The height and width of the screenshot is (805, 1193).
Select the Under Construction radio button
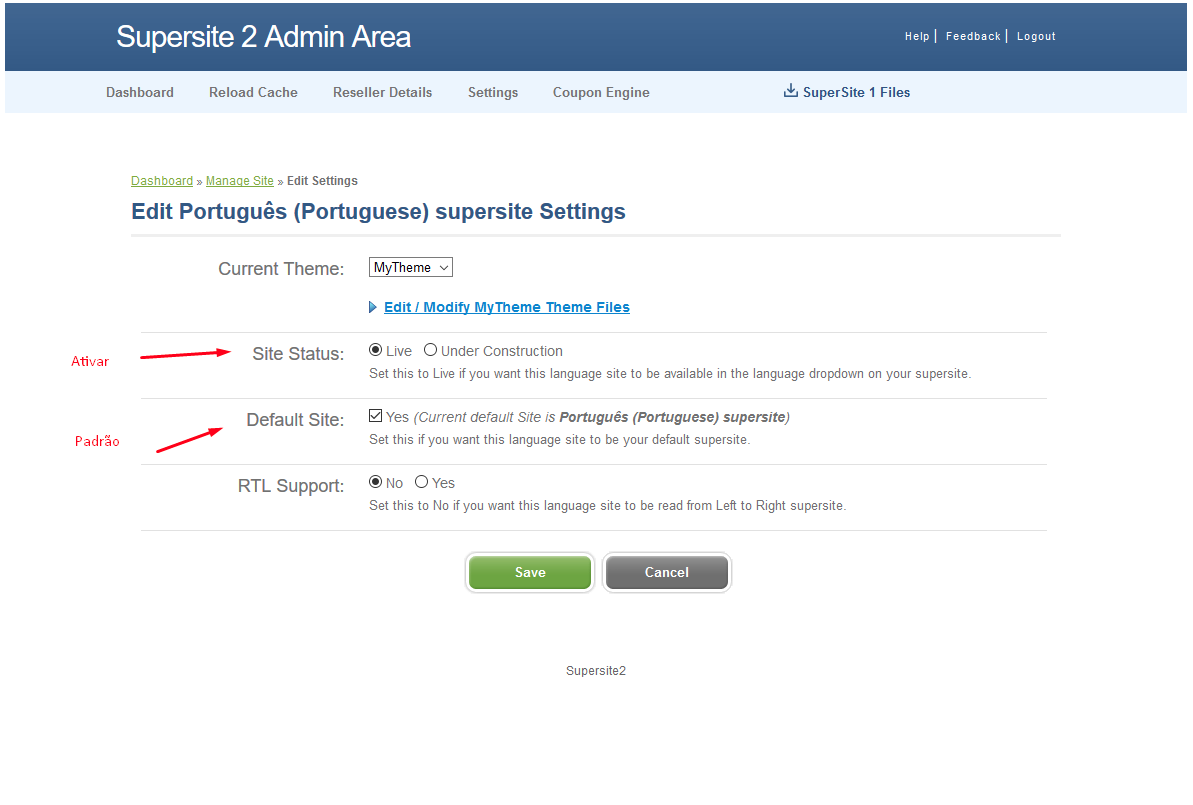pyautogui.click(x=431, y=350)
